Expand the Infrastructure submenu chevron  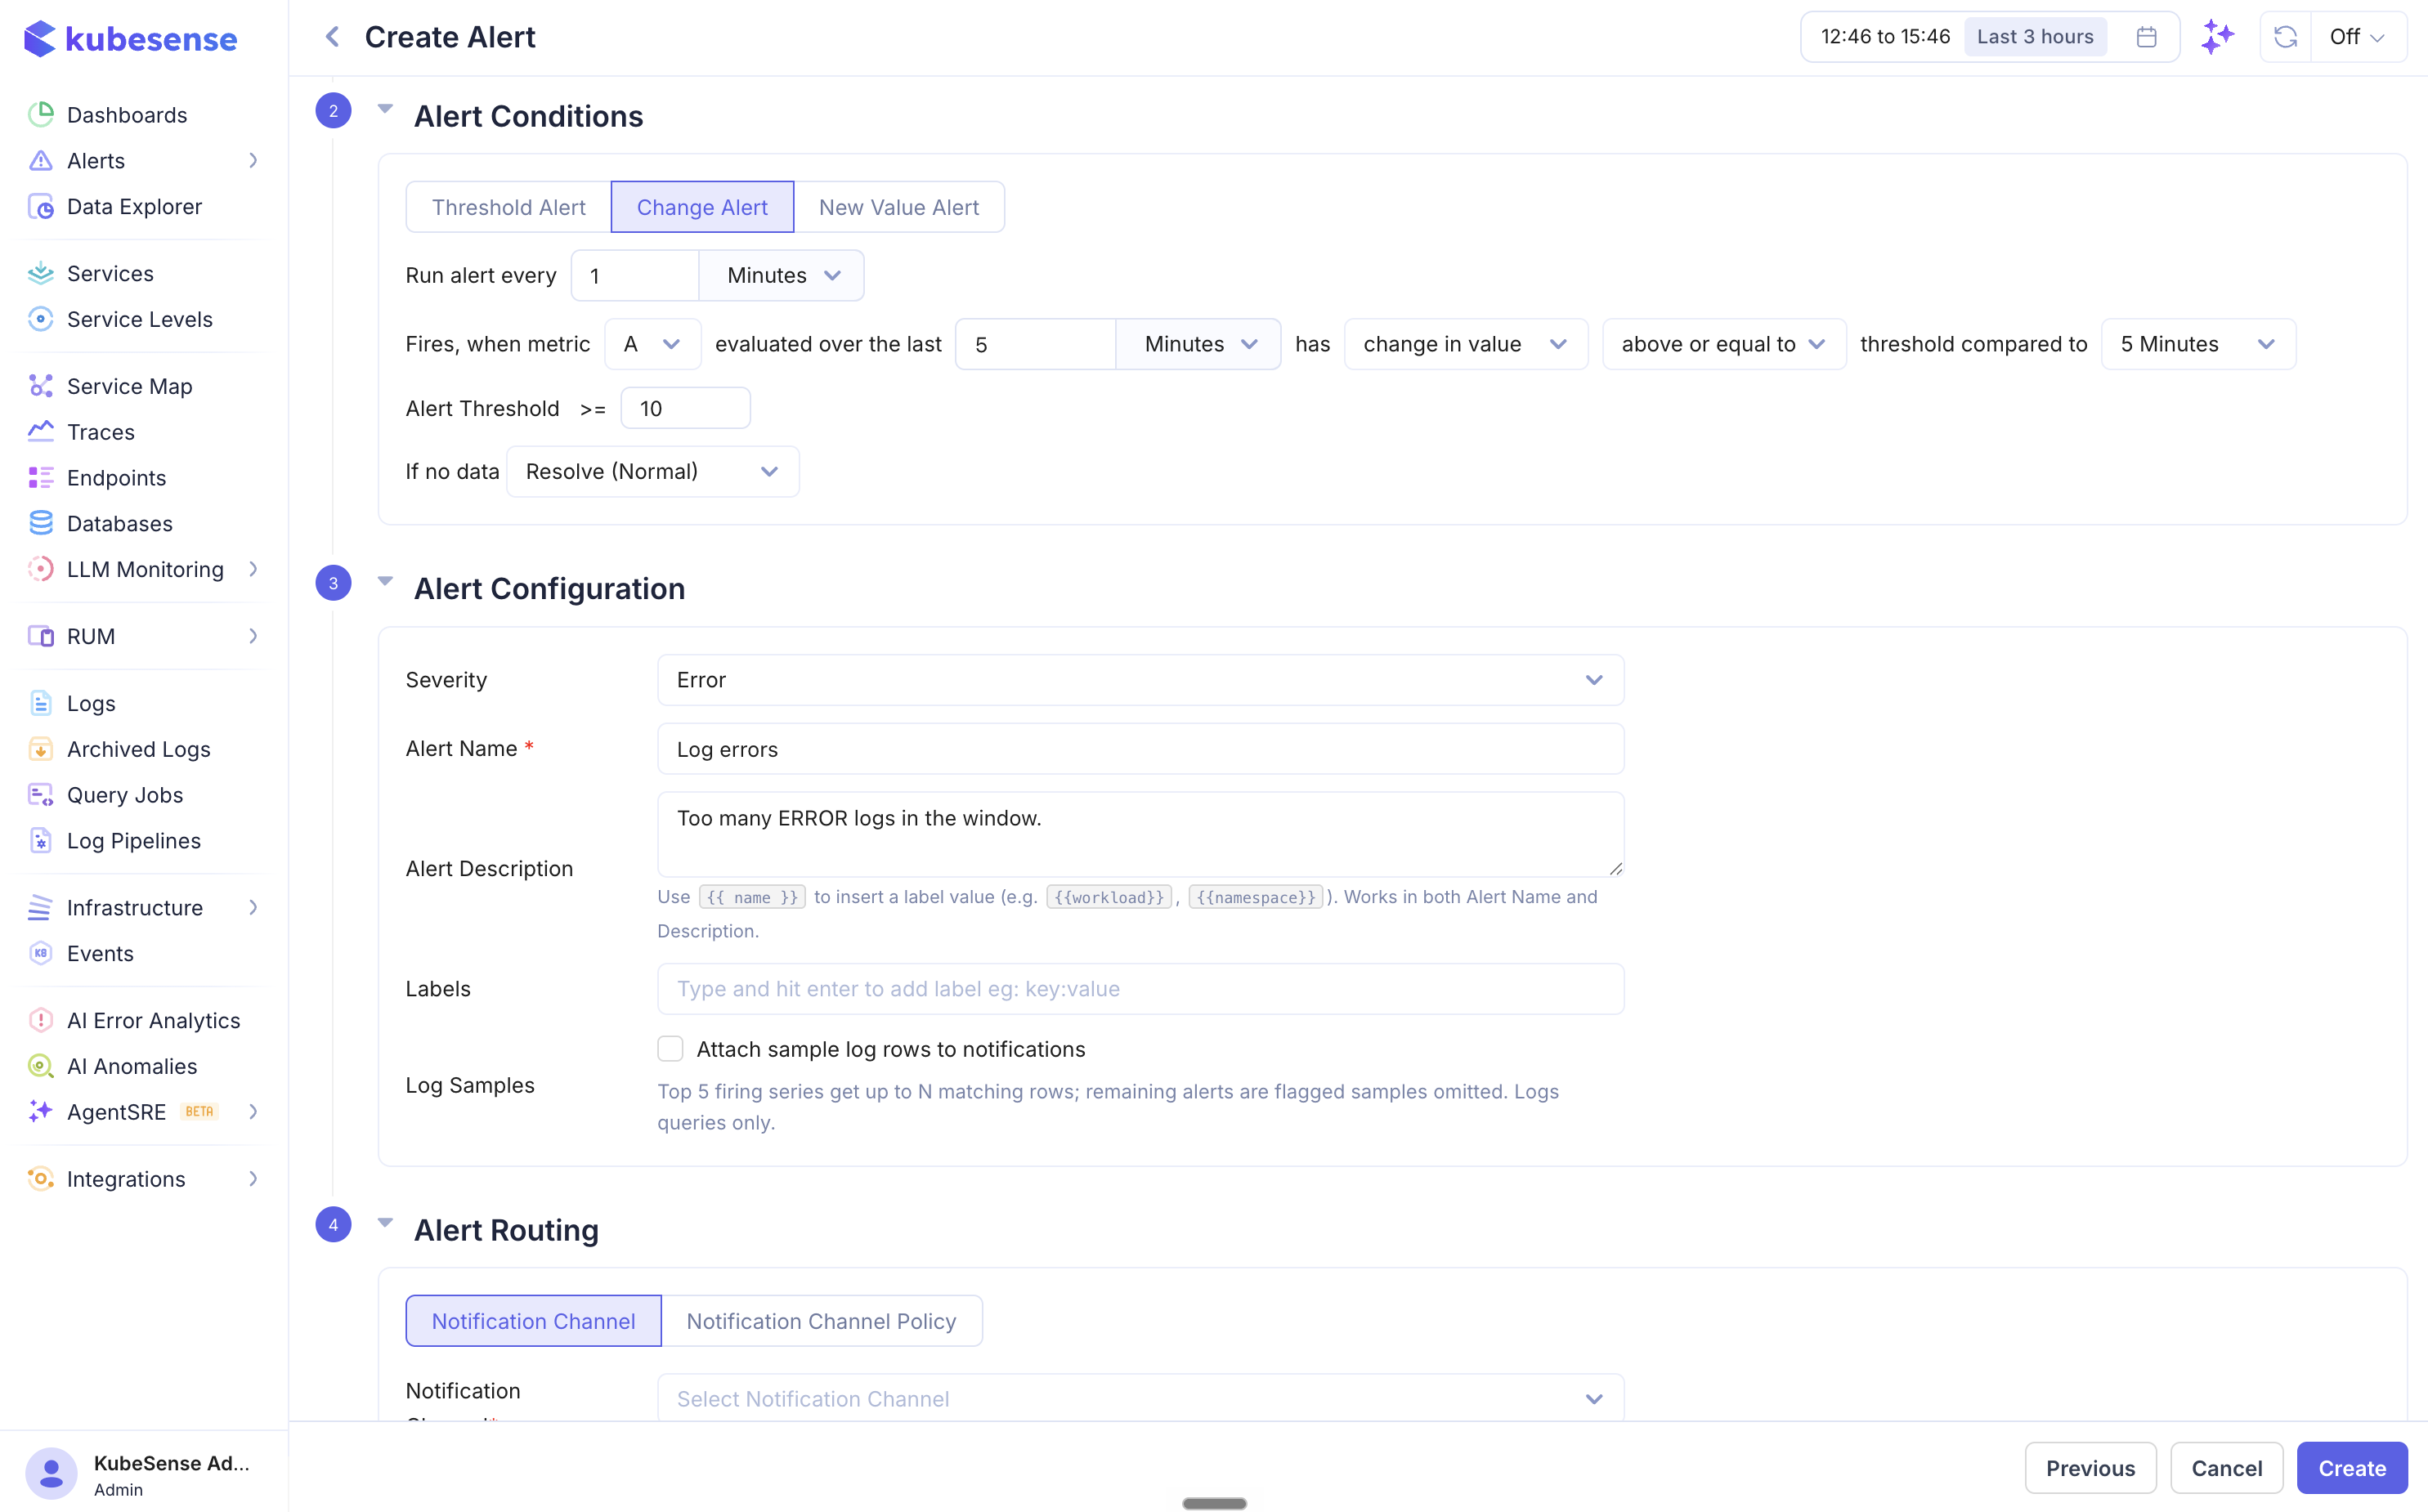pos(253,908)
